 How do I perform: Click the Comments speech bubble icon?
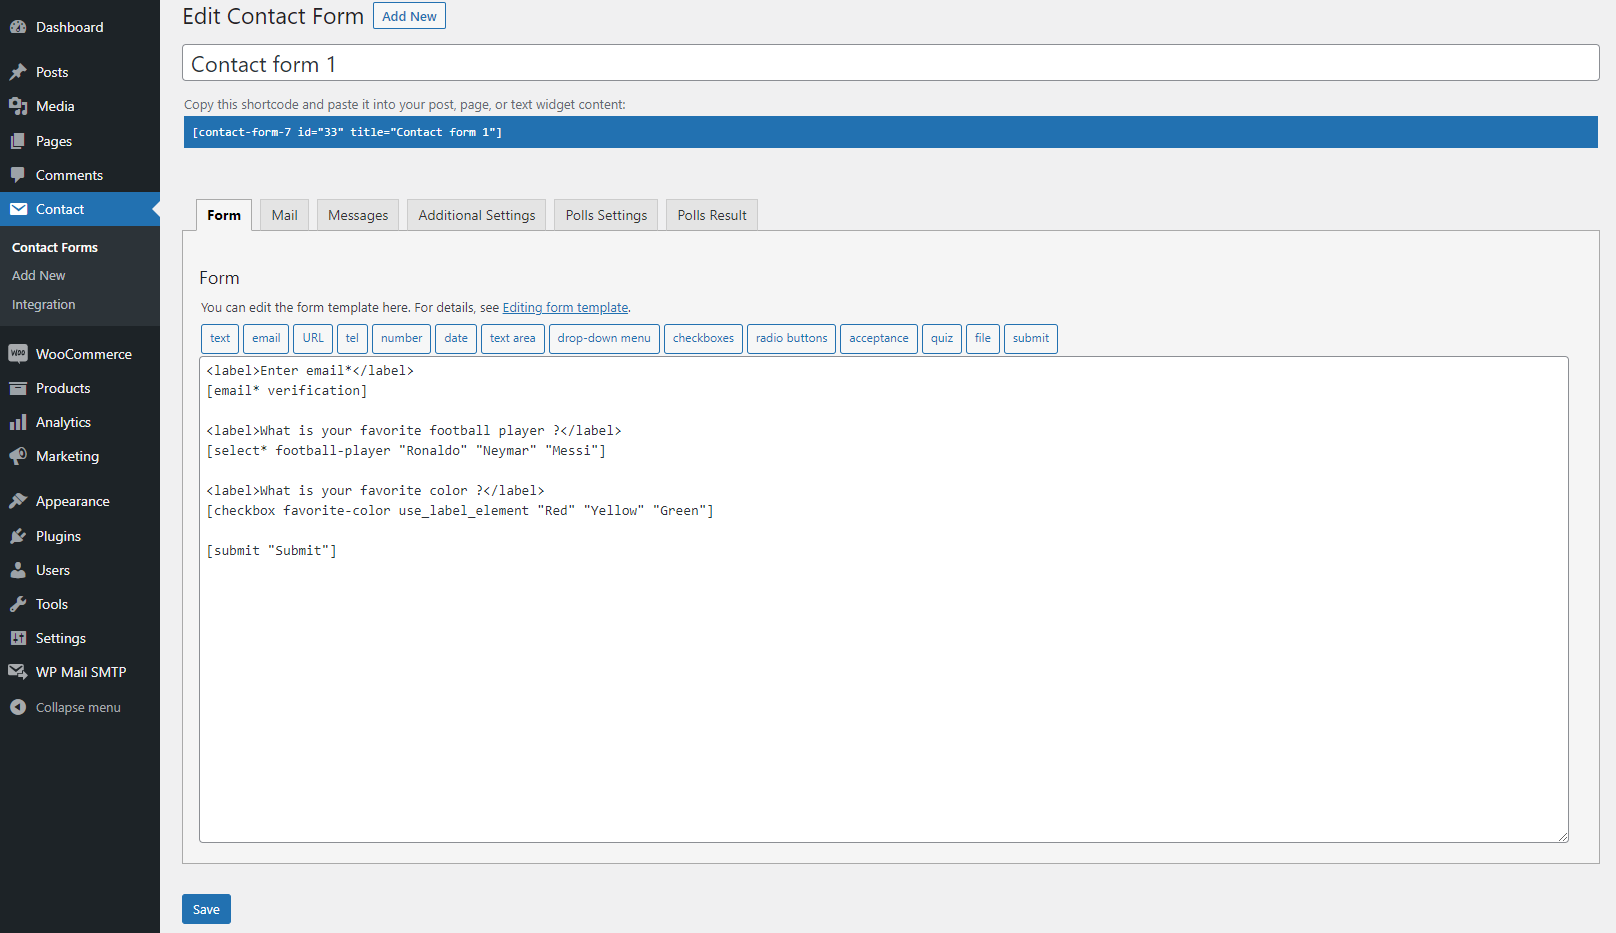point(18,175)
